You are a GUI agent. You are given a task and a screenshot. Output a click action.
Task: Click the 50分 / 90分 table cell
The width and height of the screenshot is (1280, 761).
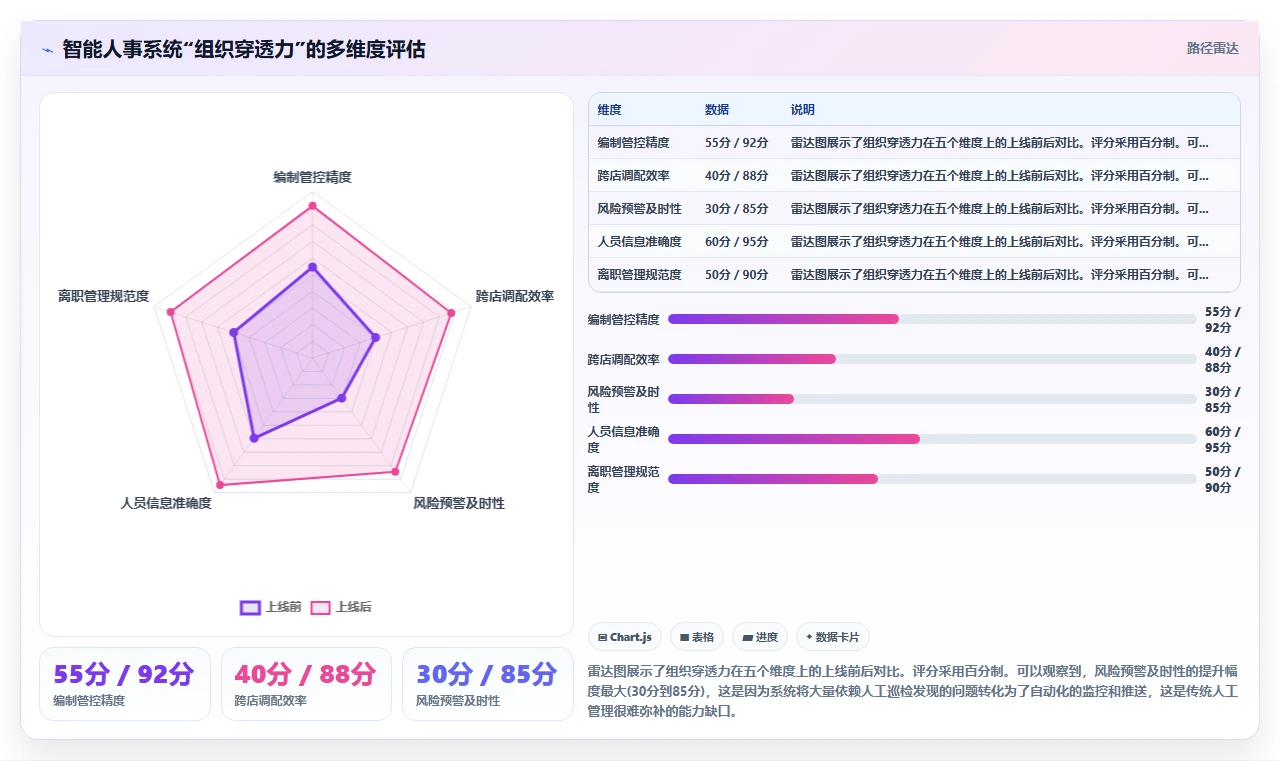tap(737, 275)
